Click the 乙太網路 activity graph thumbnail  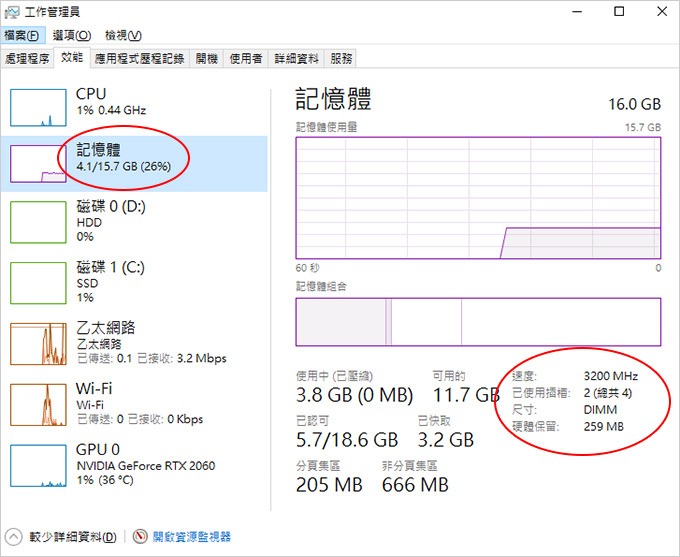(x=38, y=344)
